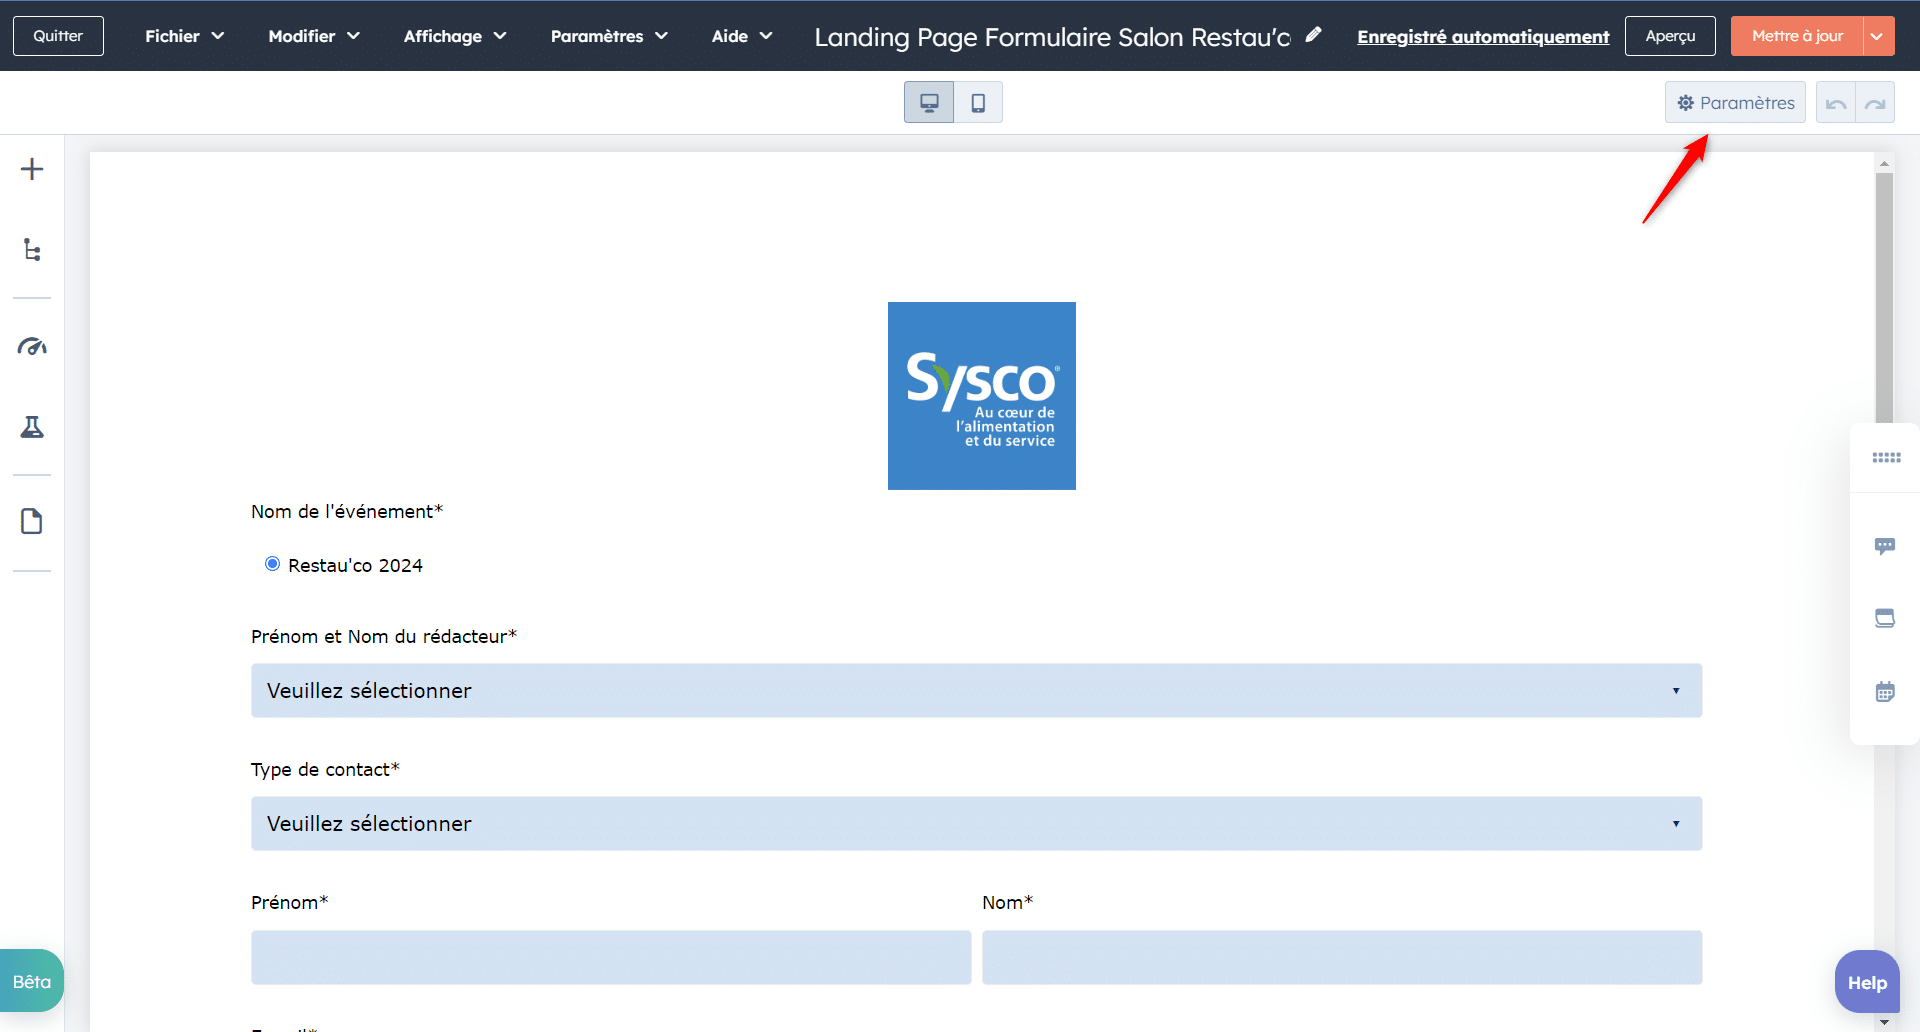Open the calendar icon on right rail
Image resolution: width=1920 pixels, height=1032 pixels.
[1885, 692]
